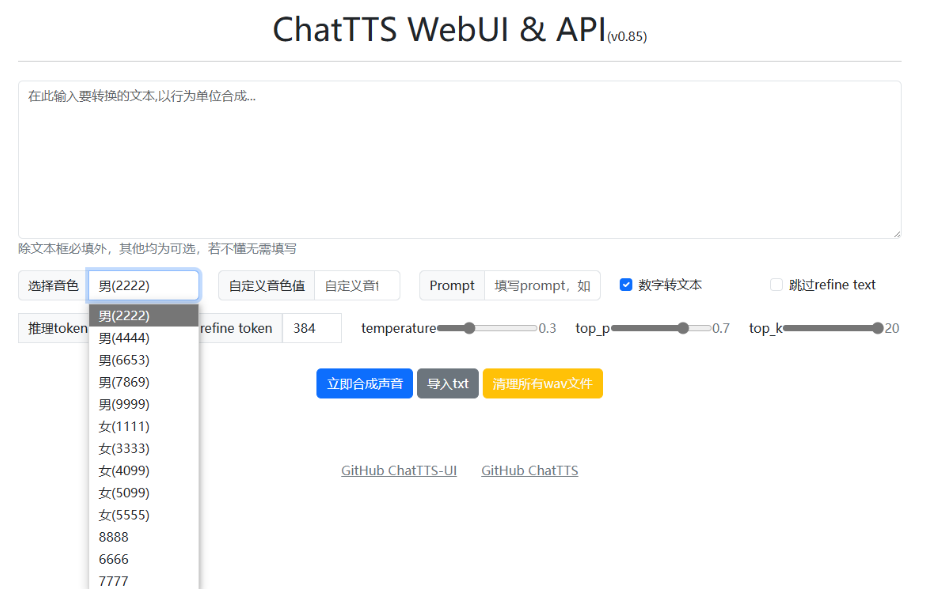
Task: Open the GitHub ChatTTS-UI link
Action: [399, 471]
